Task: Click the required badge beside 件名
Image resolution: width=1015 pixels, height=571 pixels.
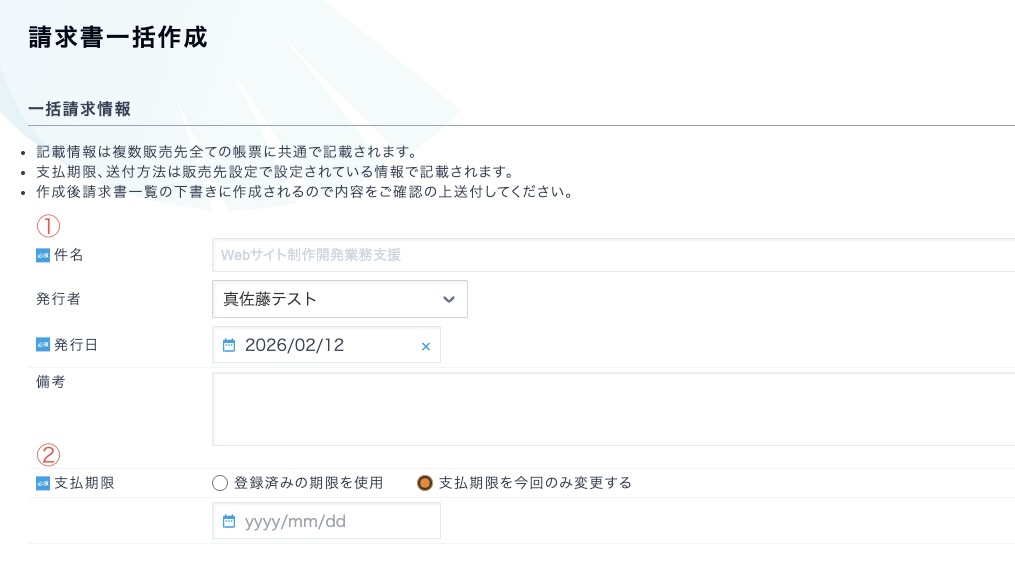Action: click(43, 255)
